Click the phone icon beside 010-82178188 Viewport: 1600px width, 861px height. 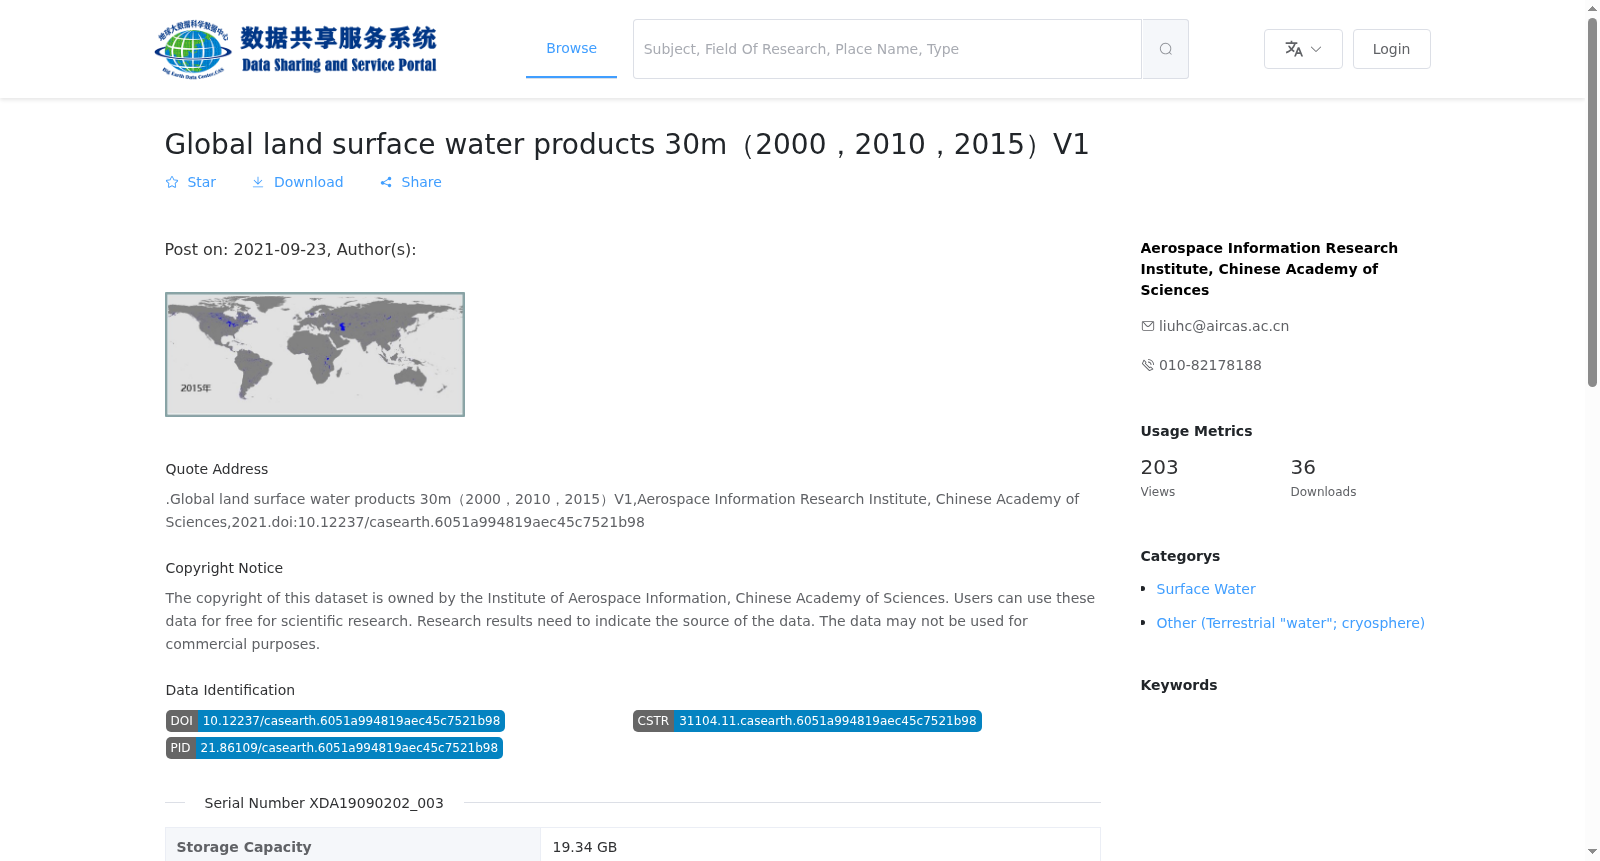click(1148, 365)
